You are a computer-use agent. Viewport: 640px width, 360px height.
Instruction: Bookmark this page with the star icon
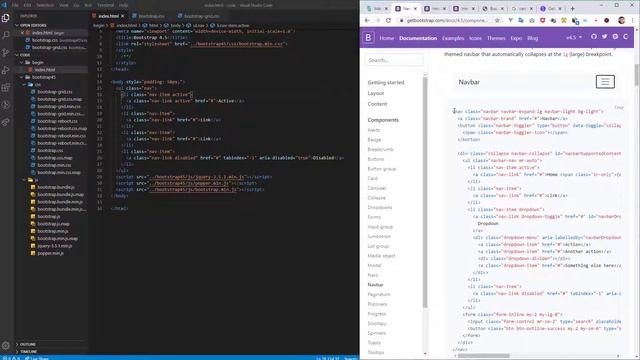(497, 20)
